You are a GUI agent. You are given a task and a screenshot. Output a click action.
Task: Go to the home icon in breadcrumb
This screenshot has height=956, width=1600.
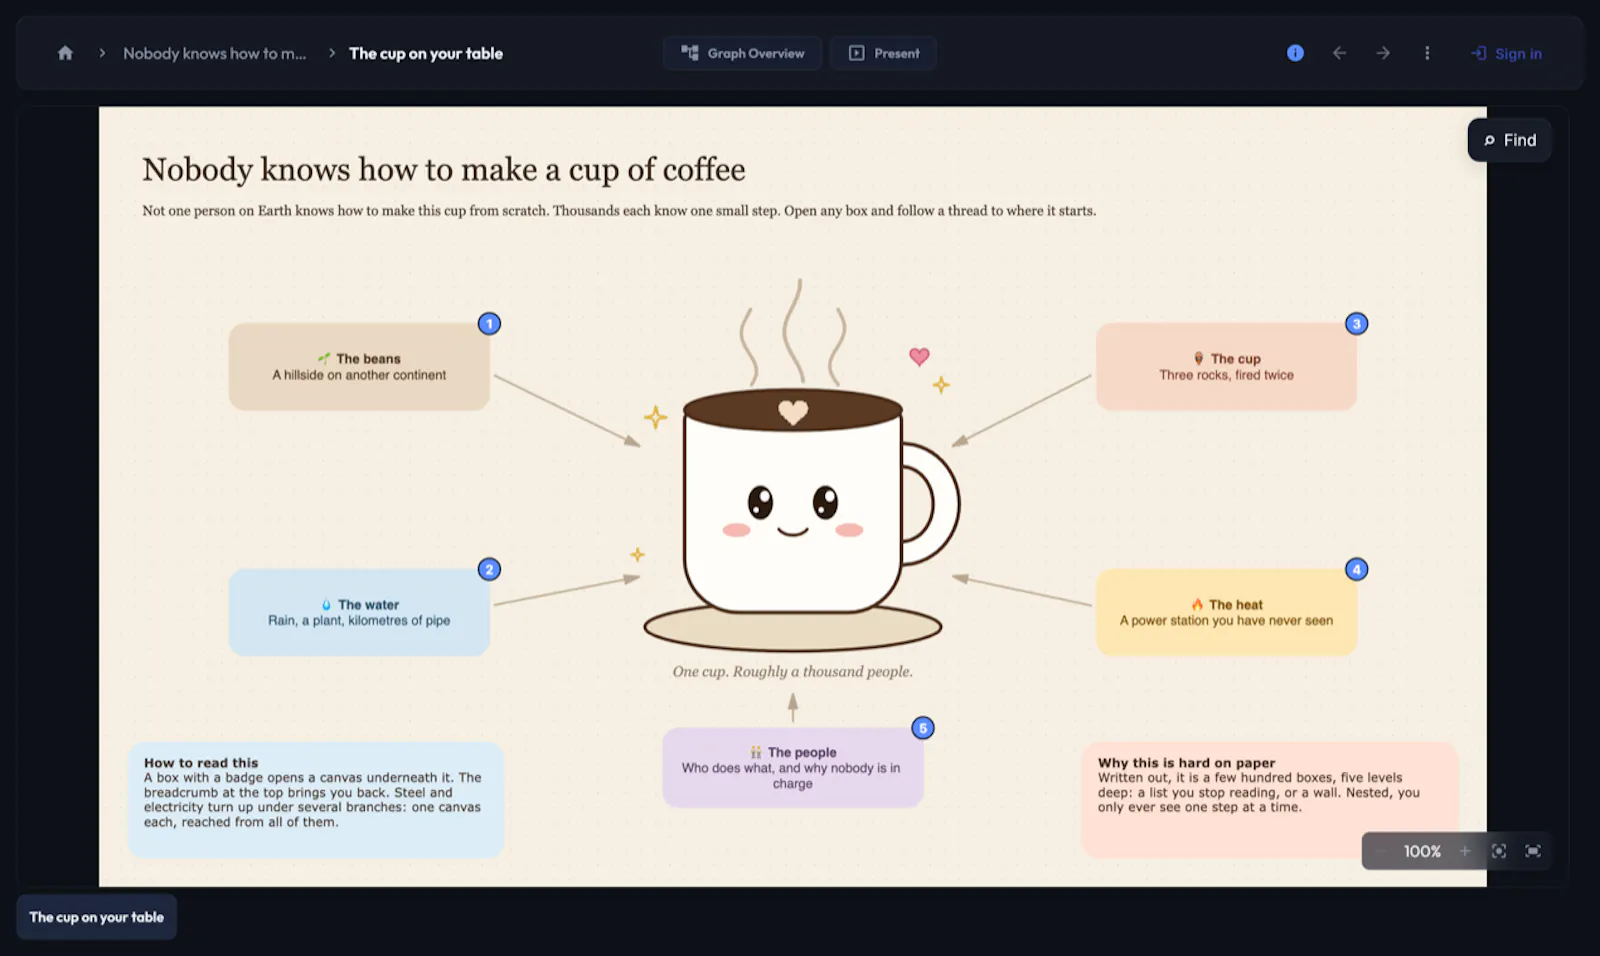coord(65,53)
